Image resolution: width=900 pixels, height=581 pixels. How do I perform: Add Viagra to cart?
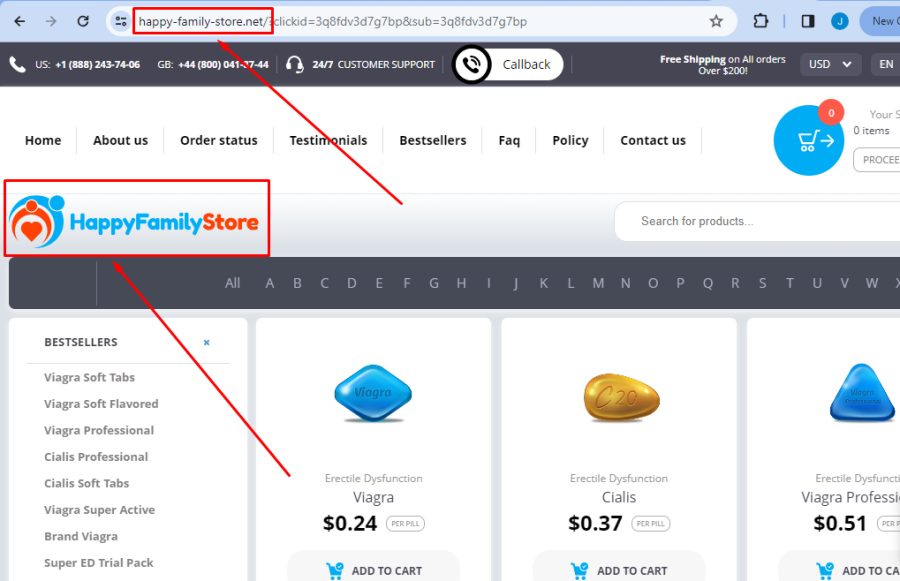click(x=374, y=570)
